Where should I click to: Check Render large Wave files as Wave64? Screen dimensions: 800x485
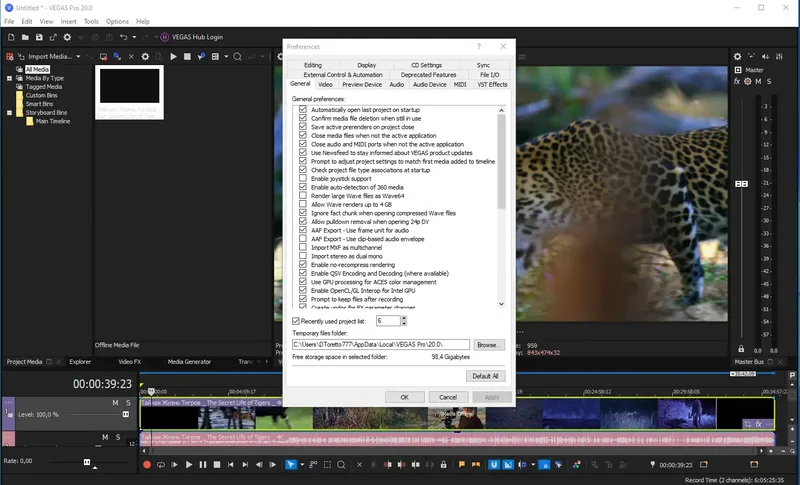[303, 196]
